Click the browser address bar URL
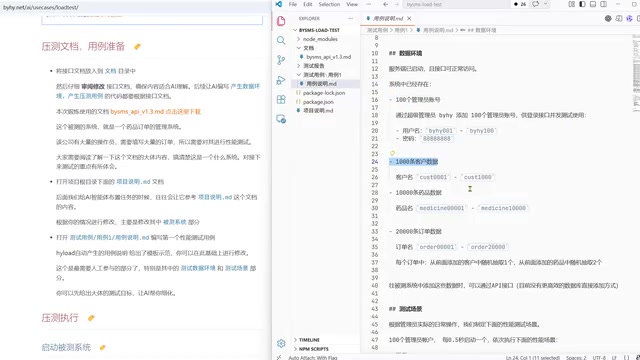Image resolution: width=640 pixels, height=360 pixels. coord(41,7)
